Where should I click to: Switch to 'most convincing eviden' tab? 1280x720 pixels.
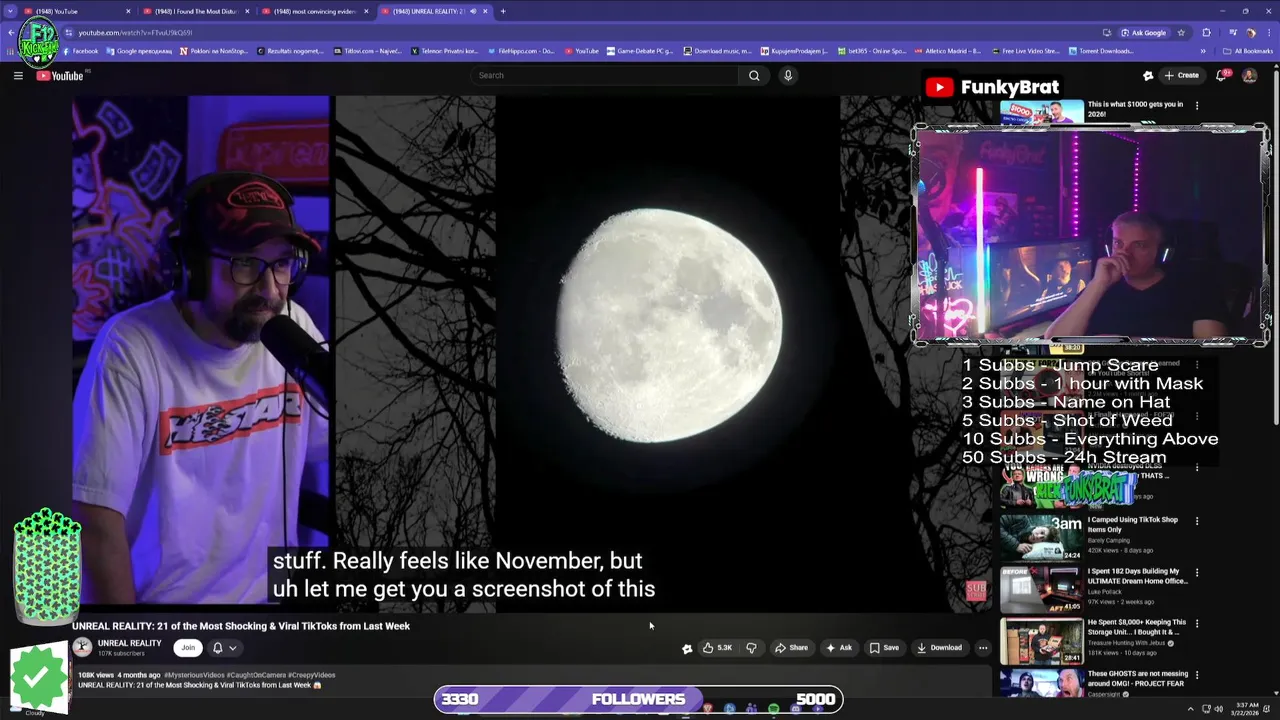pos(313,11)
